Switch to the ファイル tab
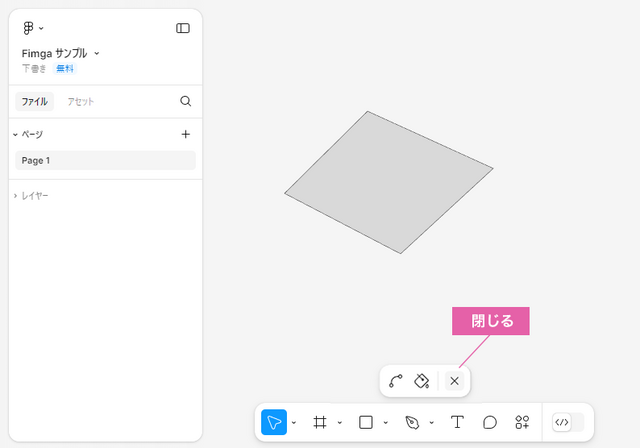This screenshot has height=448, width=640. pos(35,102)
